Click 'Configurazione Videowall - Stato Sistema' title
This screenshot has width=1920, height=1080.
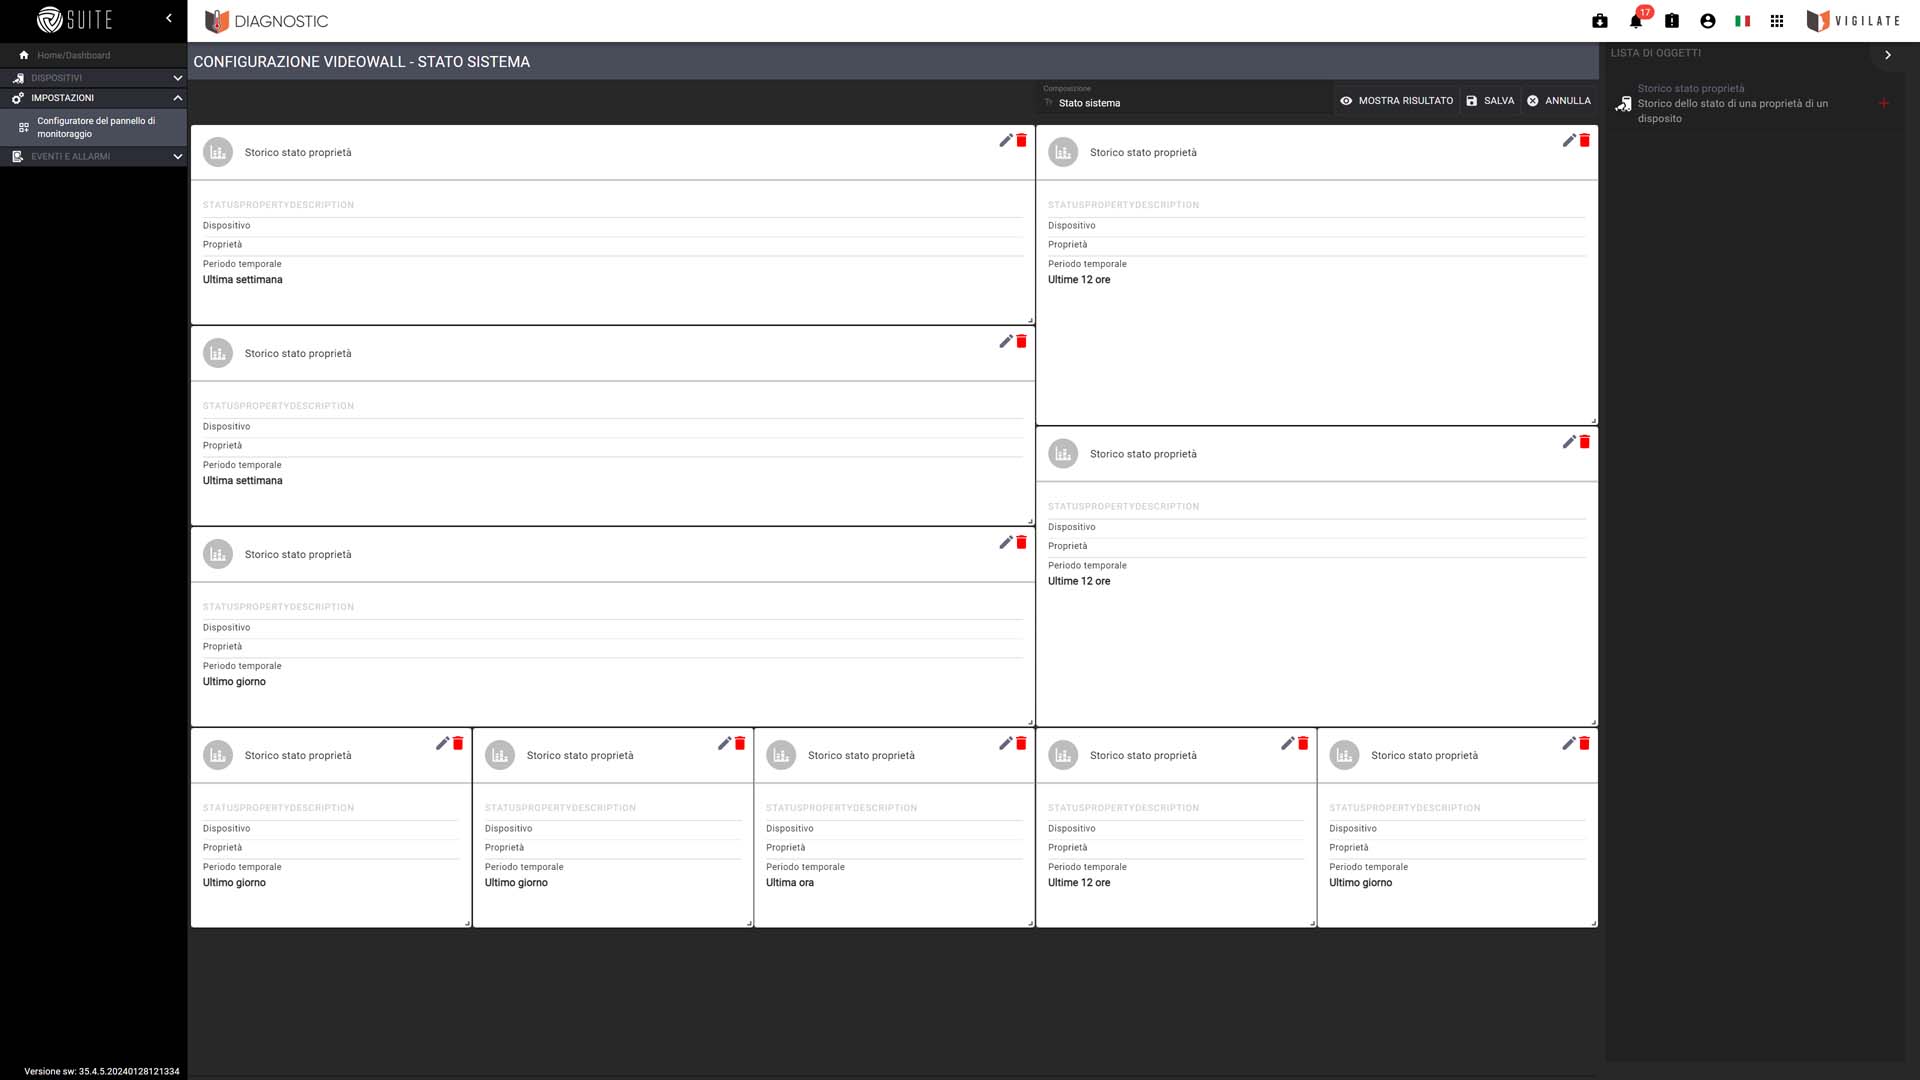coord(362,62)
